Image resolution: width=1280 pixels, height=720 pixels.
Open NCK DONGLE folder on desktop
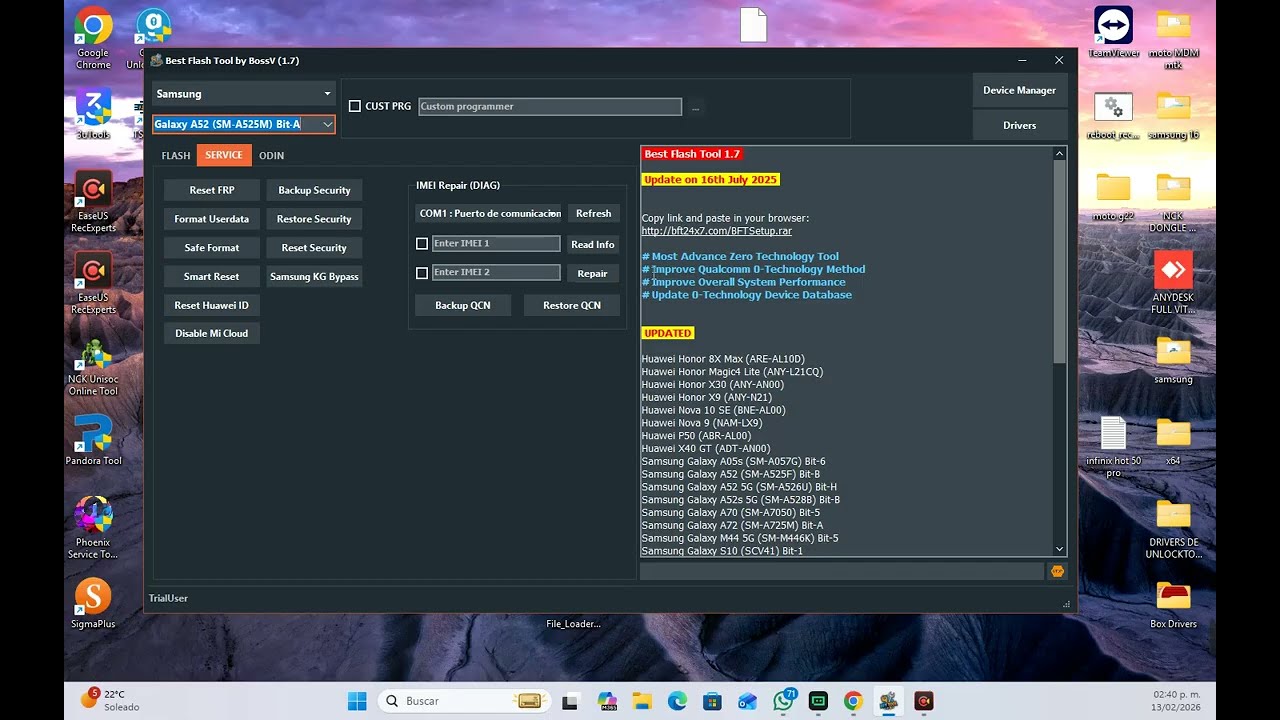click(x=1173, y=202)
